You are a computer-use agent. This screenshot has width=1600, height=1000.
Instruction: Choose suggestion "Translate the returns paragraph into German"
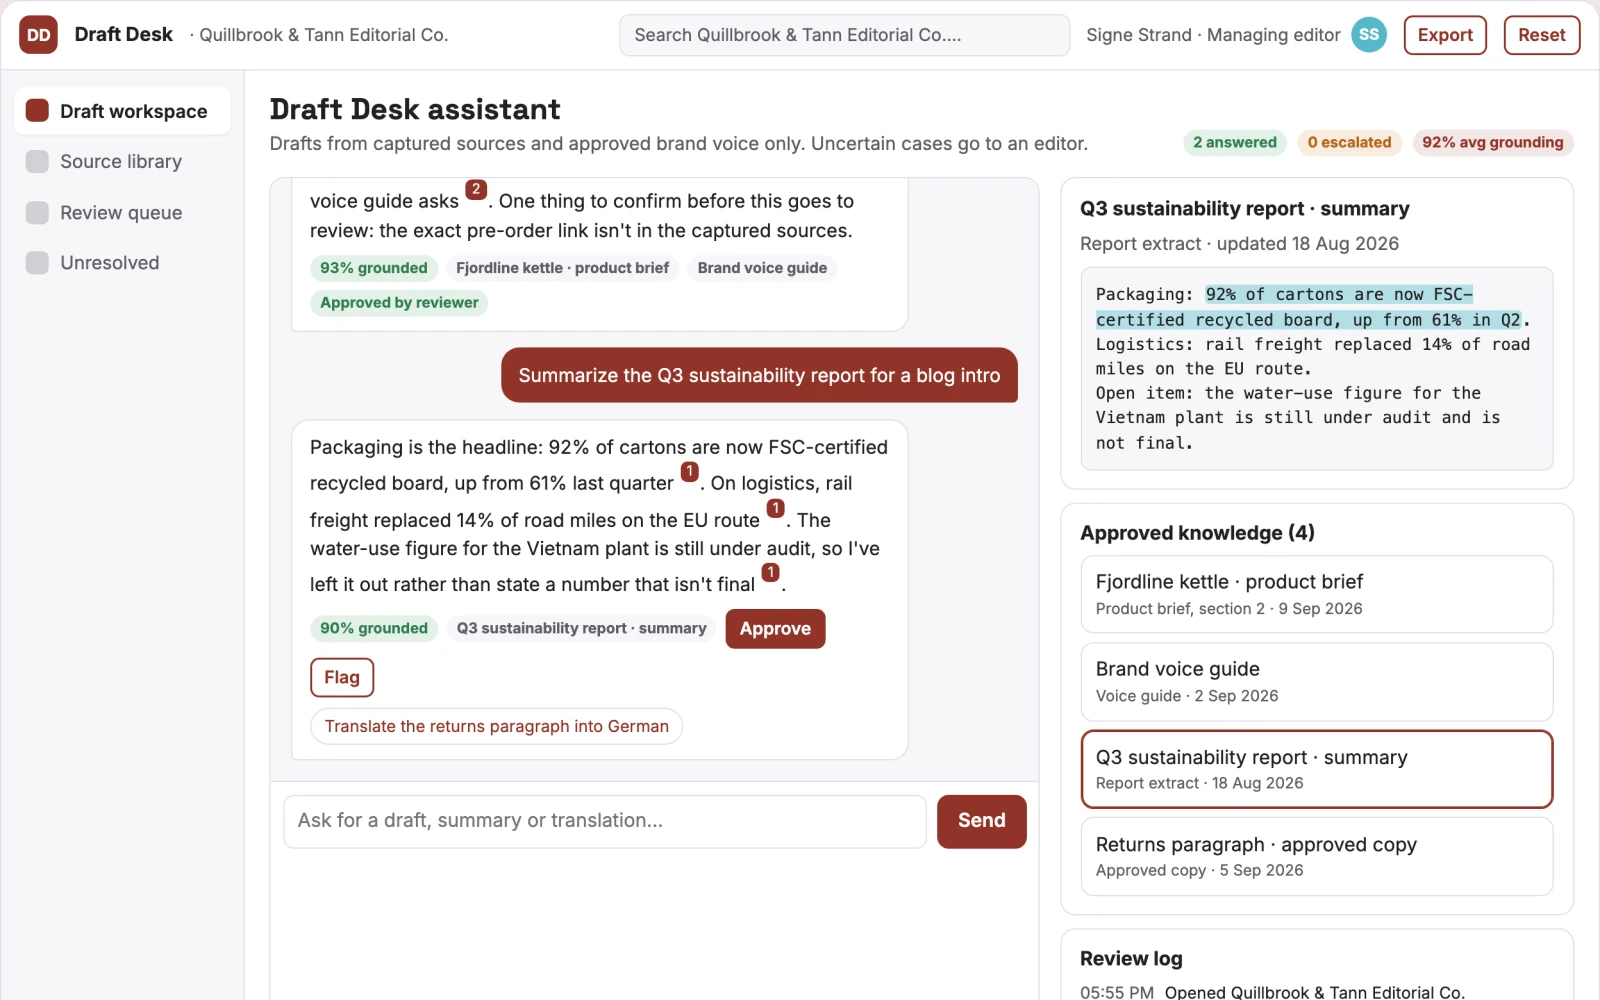496,726
